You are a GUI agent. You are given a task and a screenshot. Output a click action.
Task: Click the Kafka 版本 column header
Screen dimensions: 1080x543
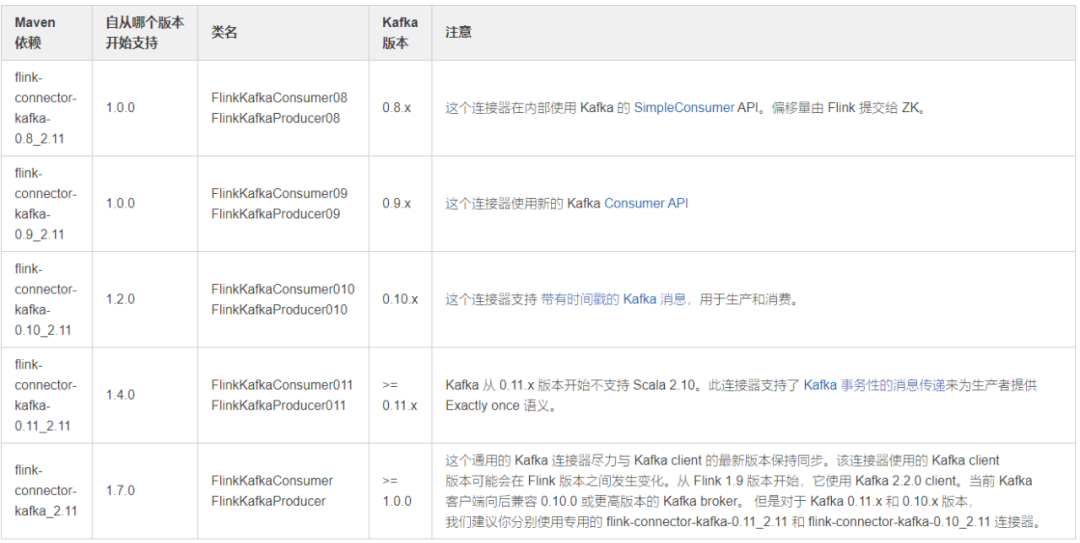(x=400, y=32)
